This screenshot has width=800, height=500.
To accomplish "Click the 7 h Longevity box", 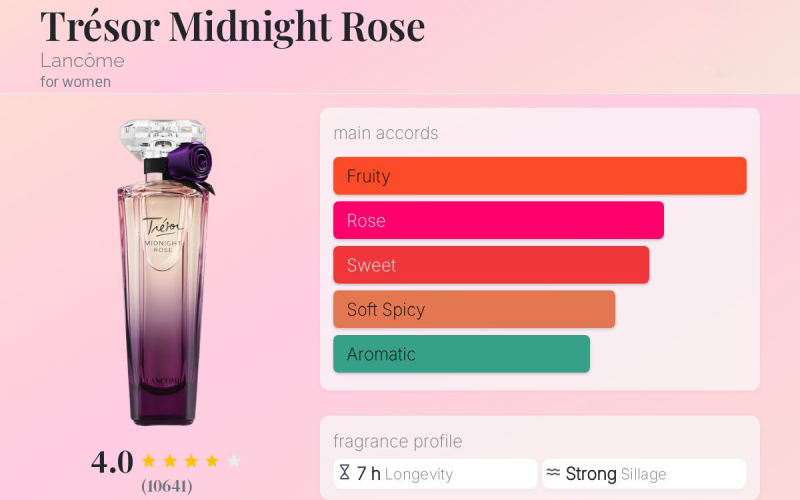I will point(435,473).
